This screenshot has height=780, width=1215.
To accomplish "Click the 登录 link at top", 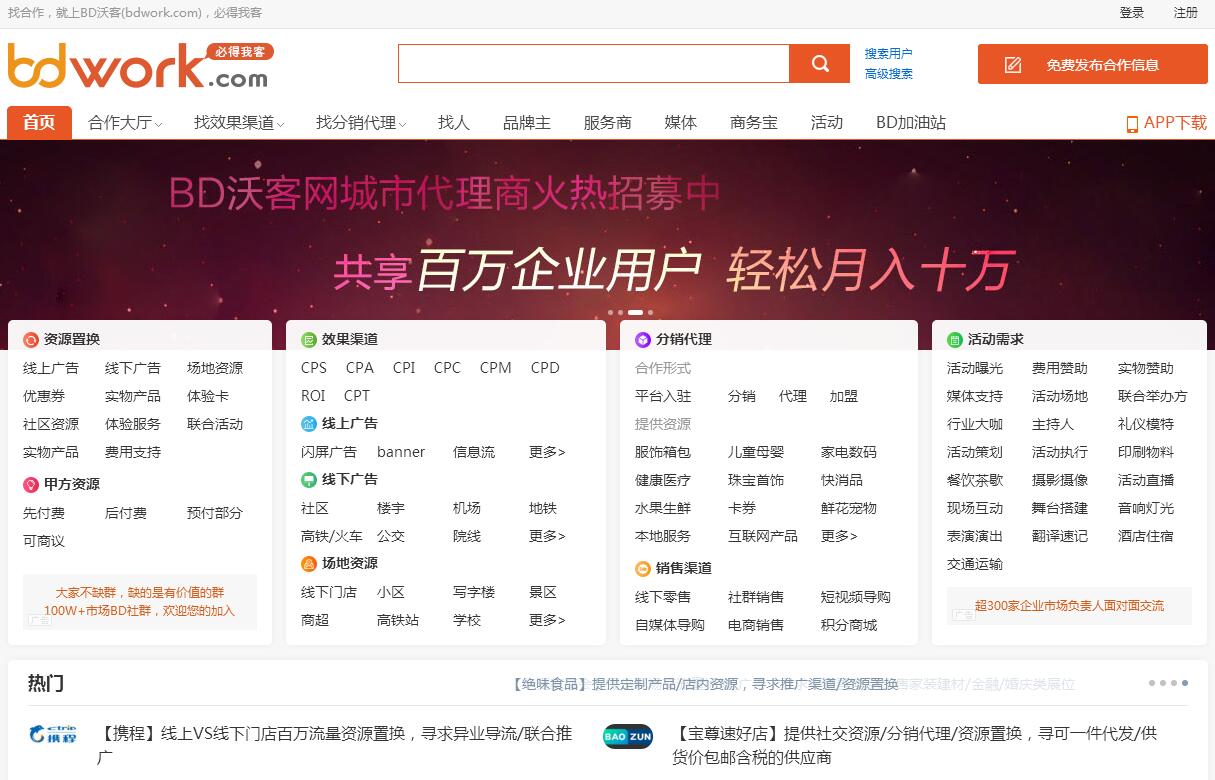I will click(x=1132, y=13).
